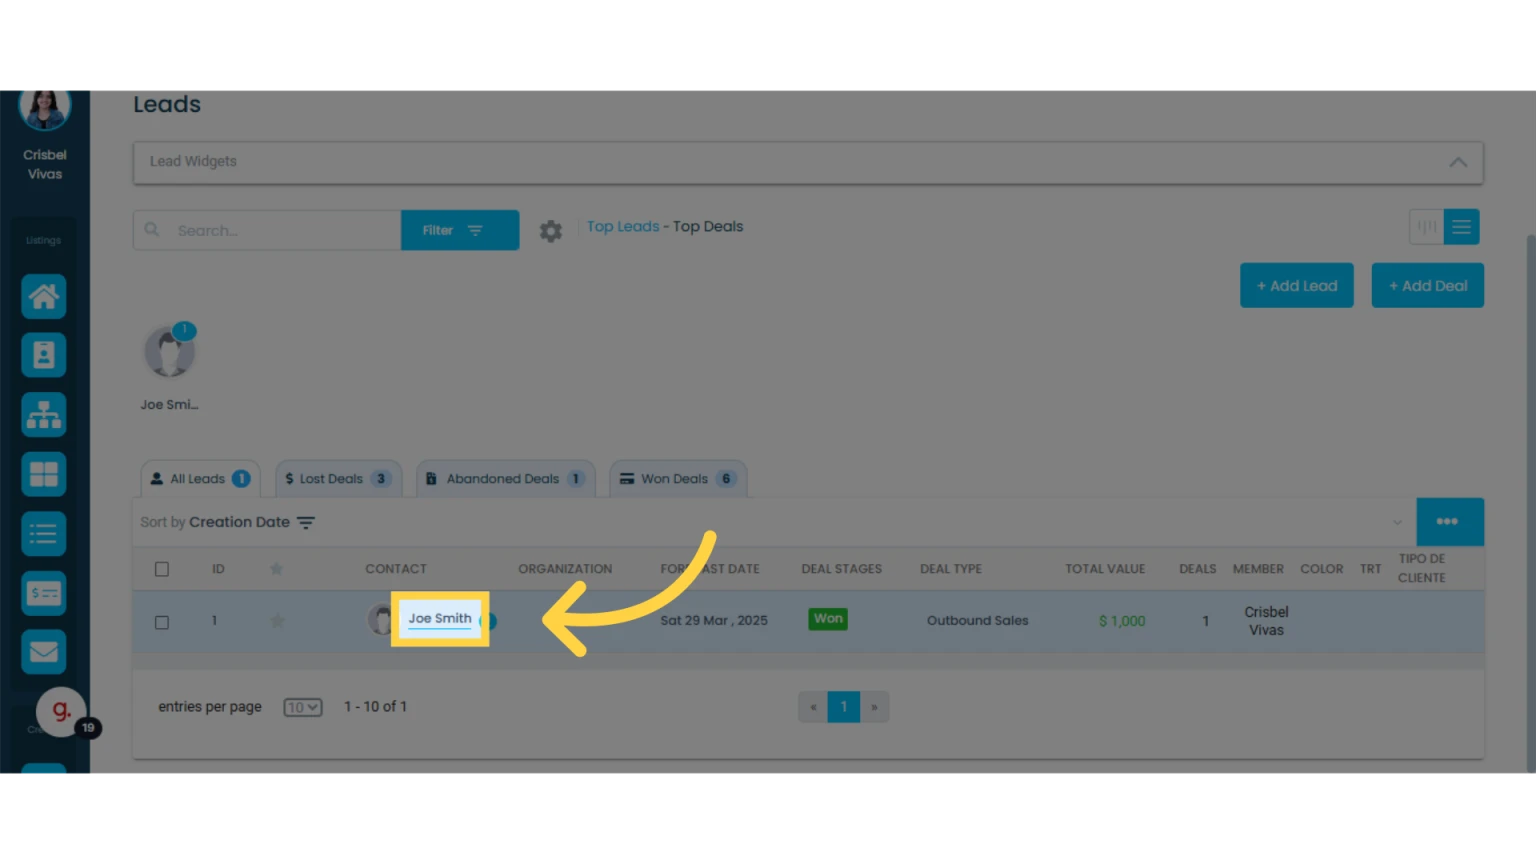Click the DEAL STAGES column header
This screenshot has width=1536, height=864.
pyautogui.click(x=841, y=569)
